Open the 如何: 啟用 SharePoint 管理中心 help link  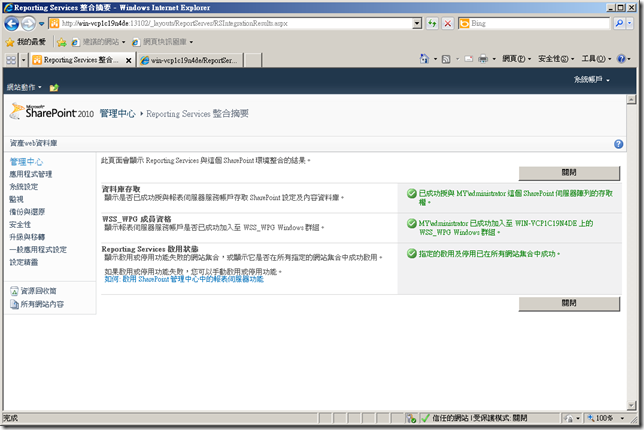(184, 279)
